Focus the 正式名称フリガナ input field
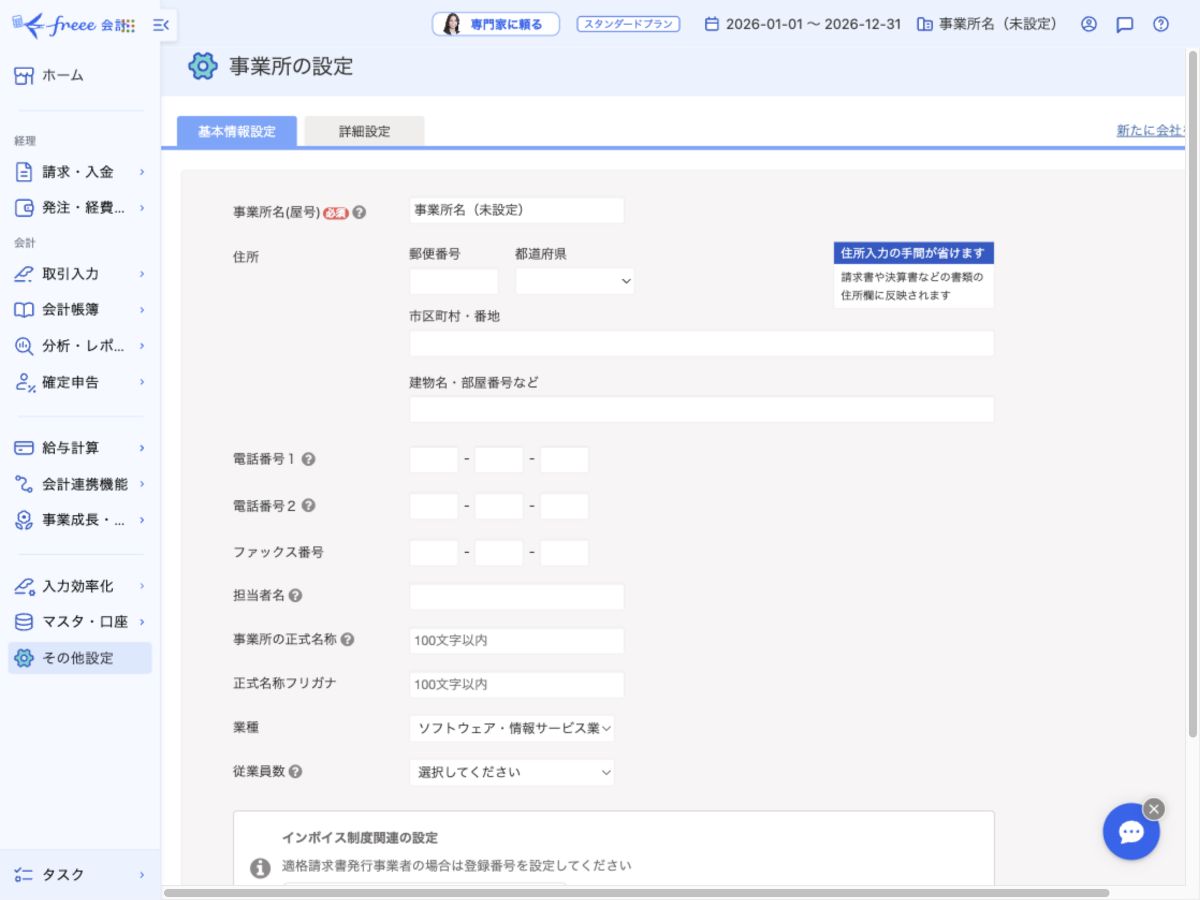1200x900 pixels. tap(517, 685)
